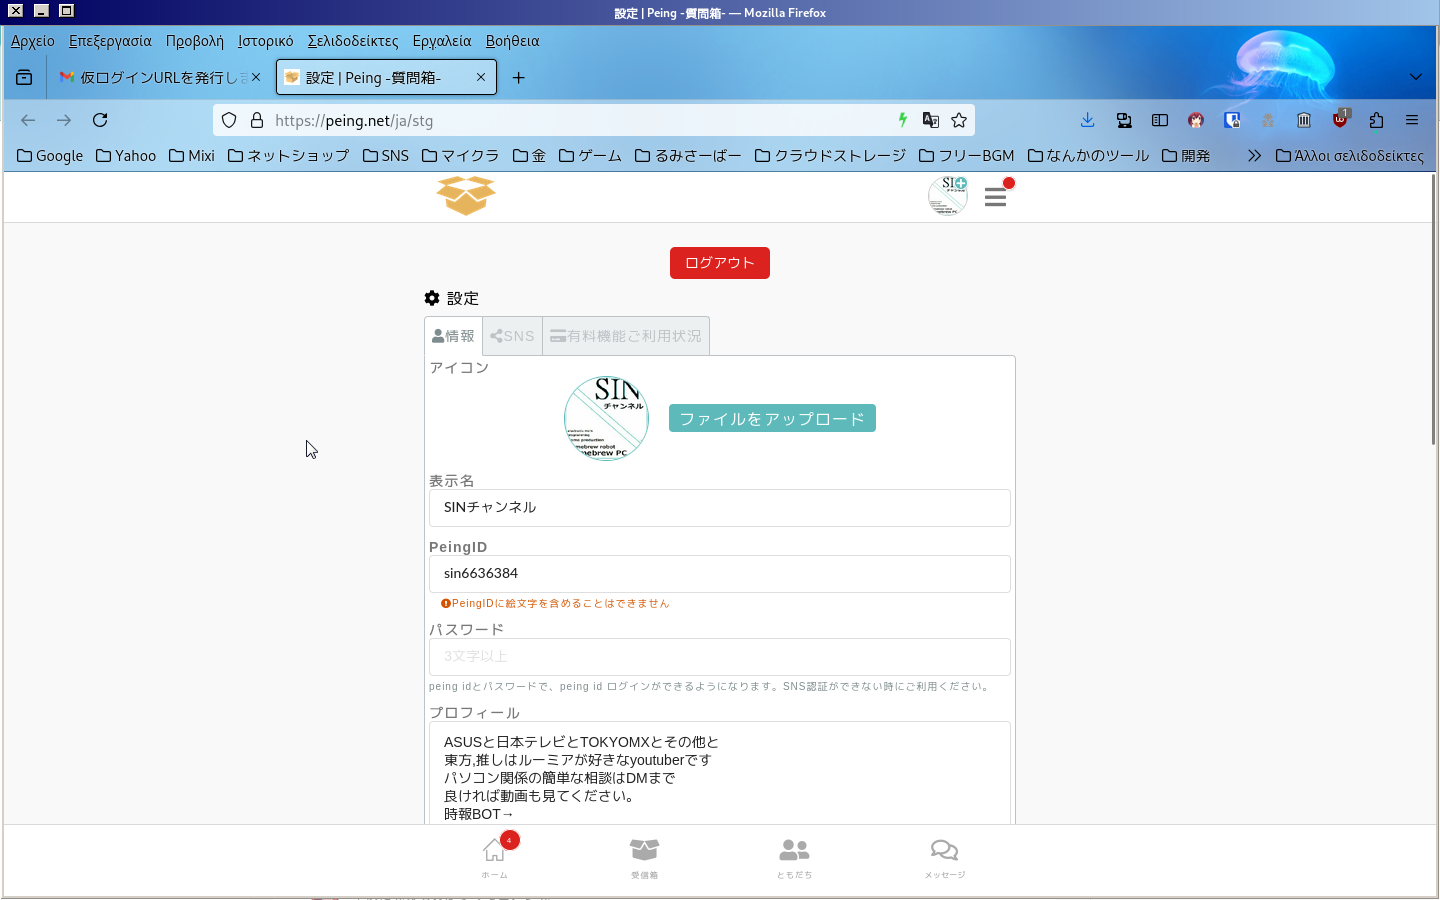1440x900 pixels.
Task: Open the ゲーム bookmarks folder
Action: point(590,156)
